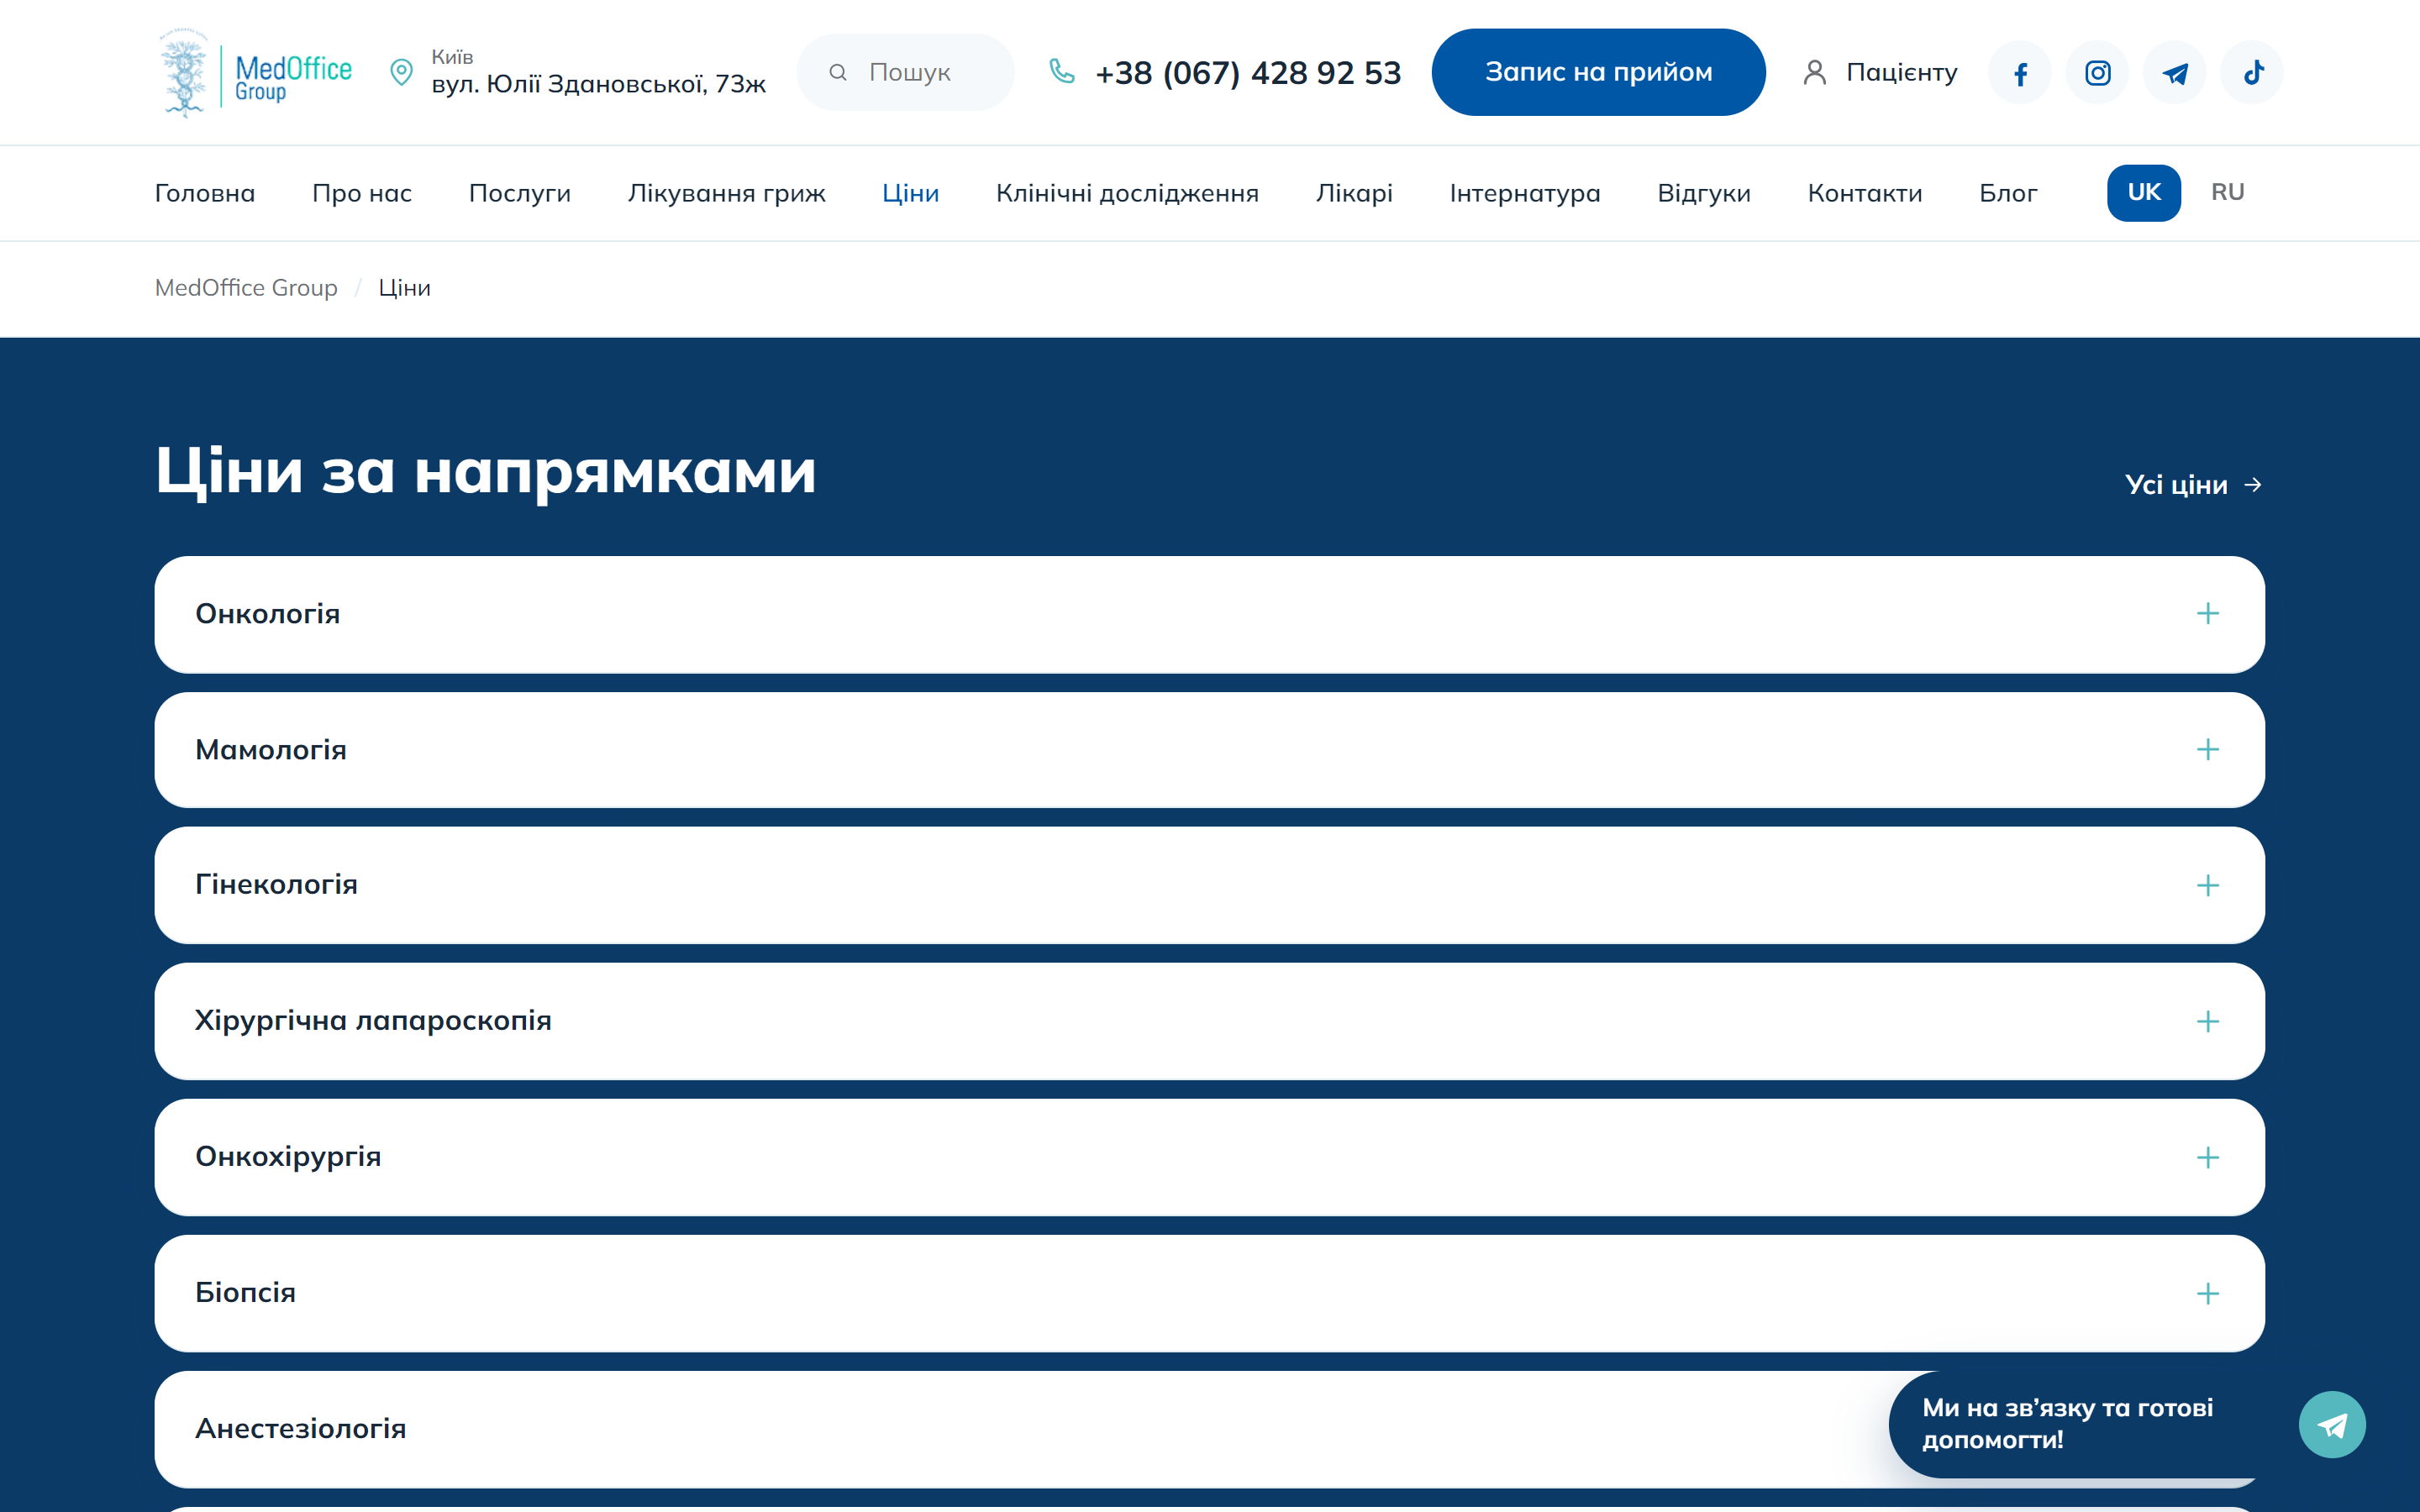Open Клінічні дослідження page
Image resolution: width=2420 pixels, height=1512 pixels.
click(1127, 193)
